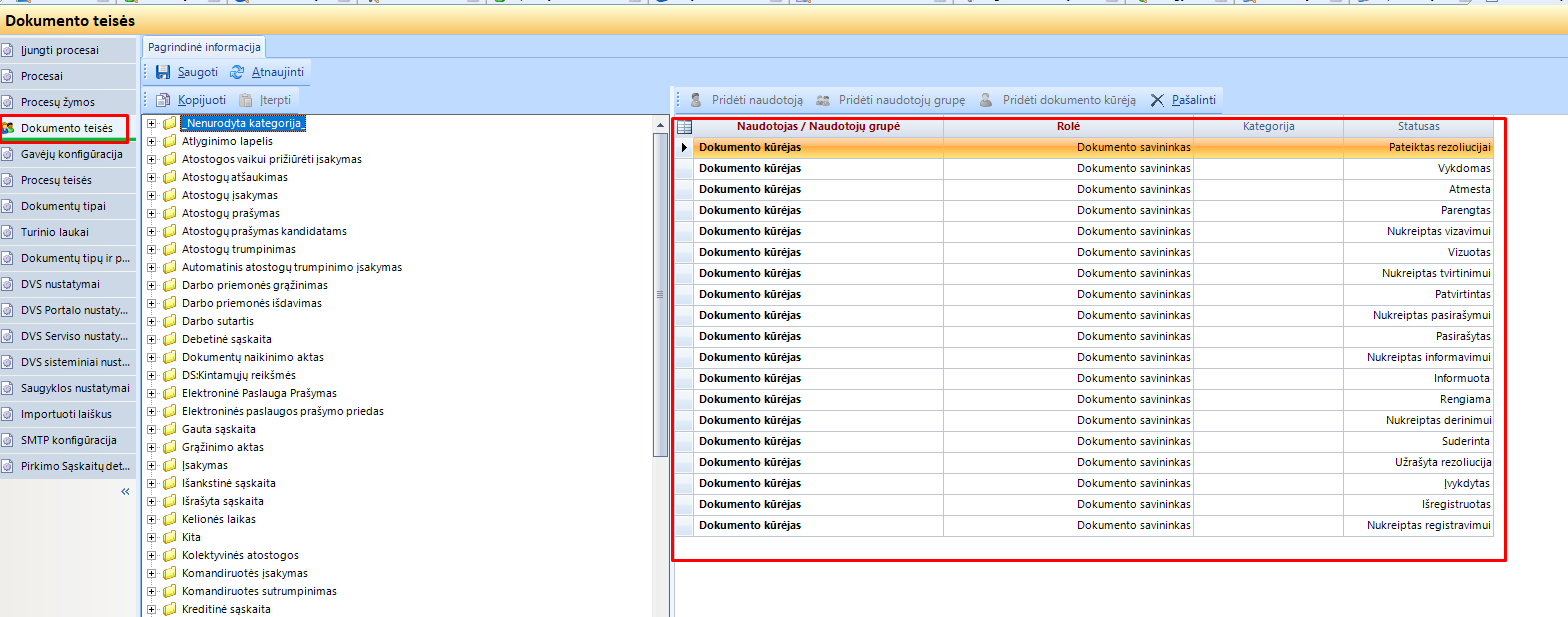Click the grid selector icon in table header corner
The height and width of the screenshot is (617, 1568).
(684, 127)
